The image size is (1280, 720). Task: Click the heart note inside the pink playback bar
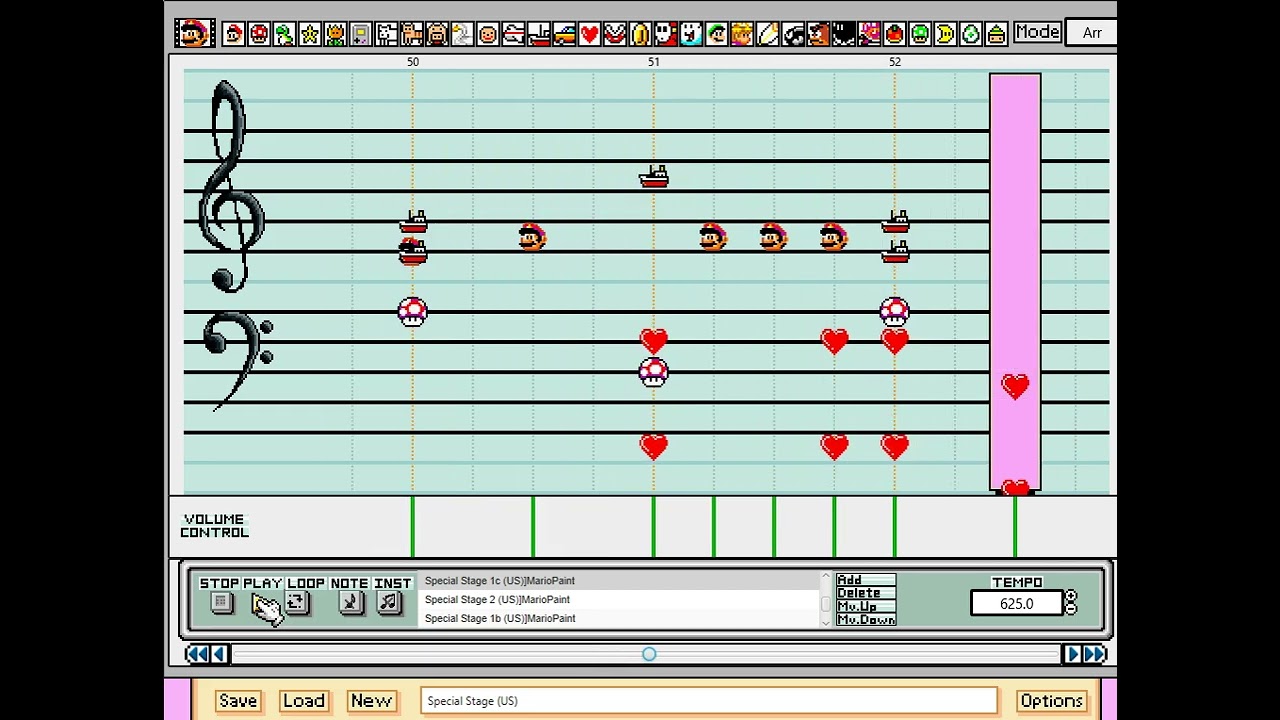coord(1015,386)
